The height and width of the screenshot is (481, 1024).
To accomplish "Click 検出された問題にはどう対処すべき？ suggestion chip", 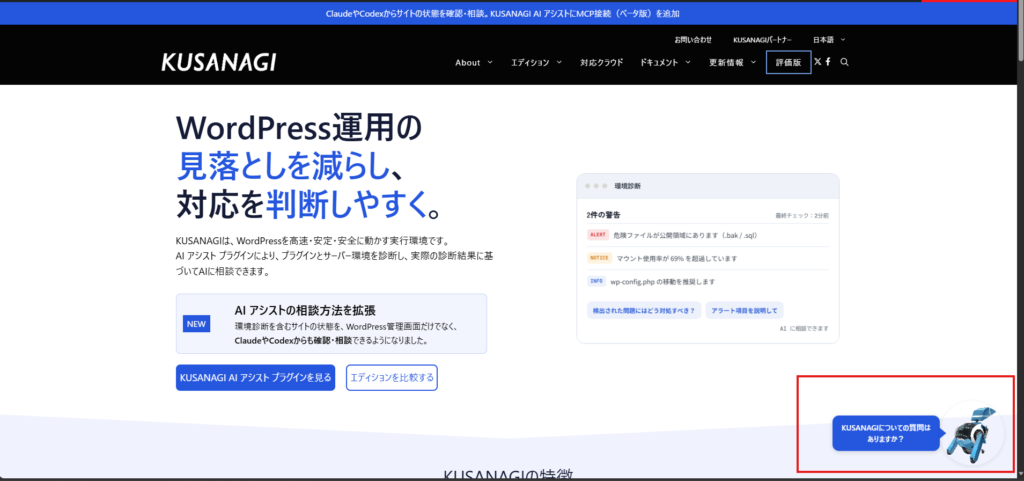I will tap(644, 310).
